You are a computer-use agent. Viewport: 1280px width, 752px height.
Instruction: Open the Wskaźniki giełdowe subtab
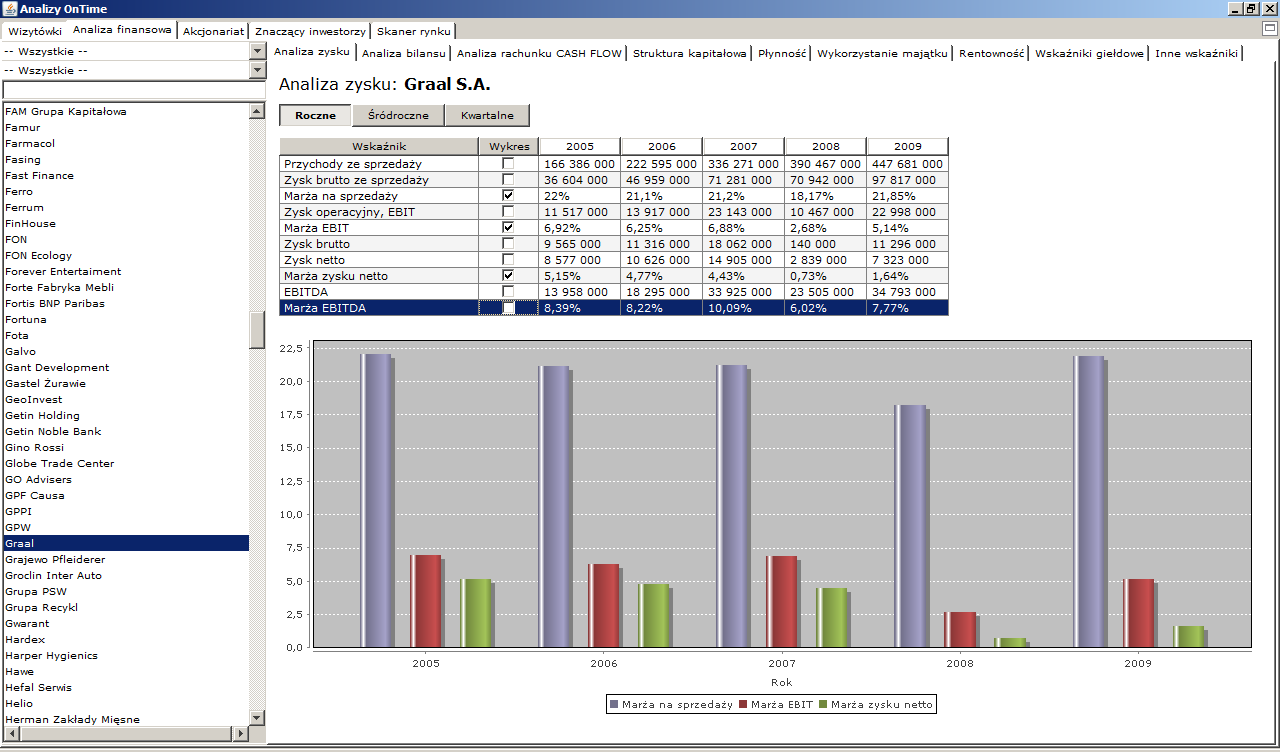pos(1089,53)
